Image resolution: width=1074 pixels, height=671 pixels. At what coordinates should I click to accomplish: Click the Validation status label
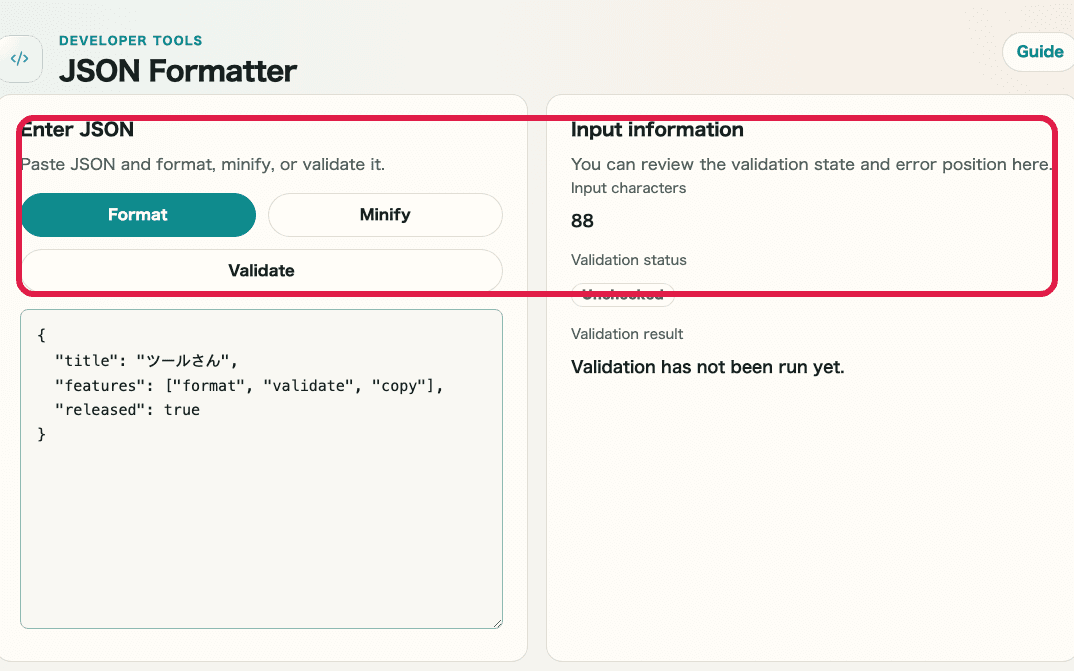tap(628, 259)
